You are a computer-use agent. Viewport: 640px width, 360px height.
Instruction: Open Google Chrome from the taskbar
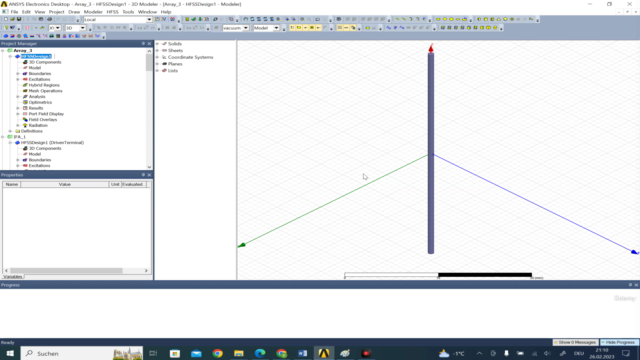(218, 353)
